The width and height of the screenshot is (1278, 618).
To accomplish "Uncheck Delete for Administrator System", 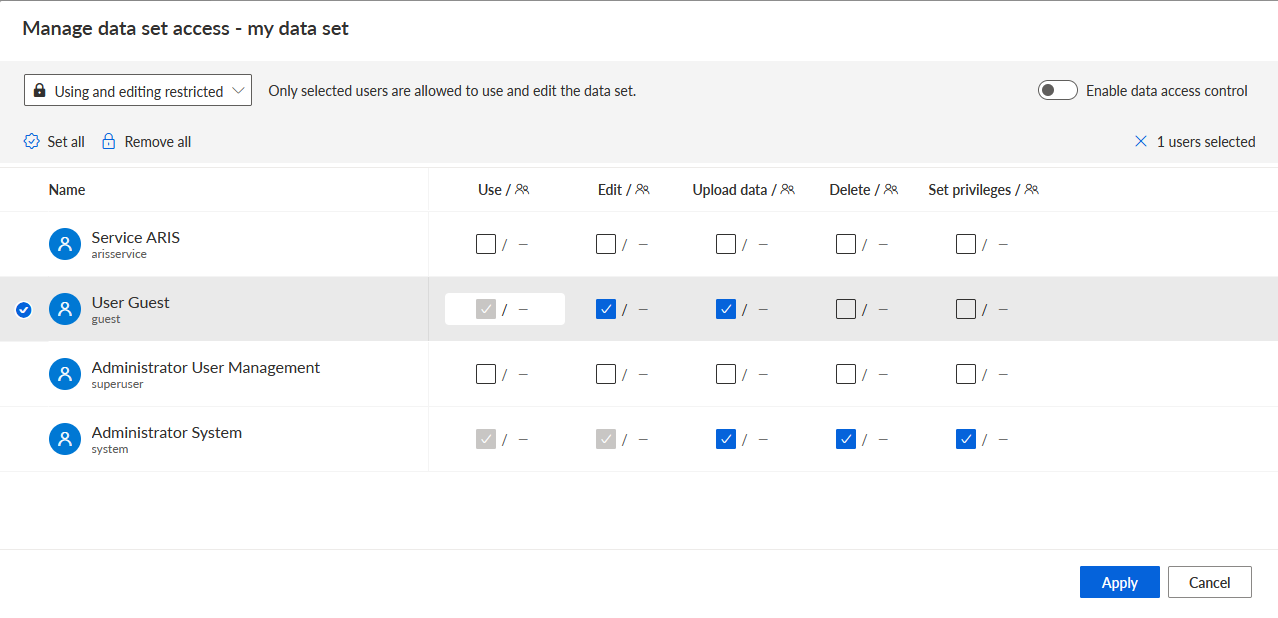I will pos(846,439).
